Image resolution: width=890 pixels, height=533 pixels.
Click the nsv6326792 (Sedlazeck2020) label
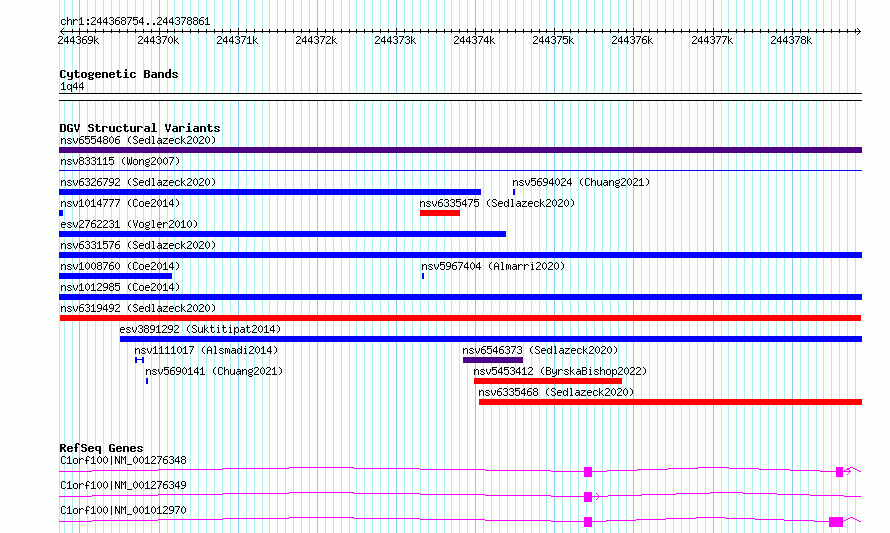(138, 182)
